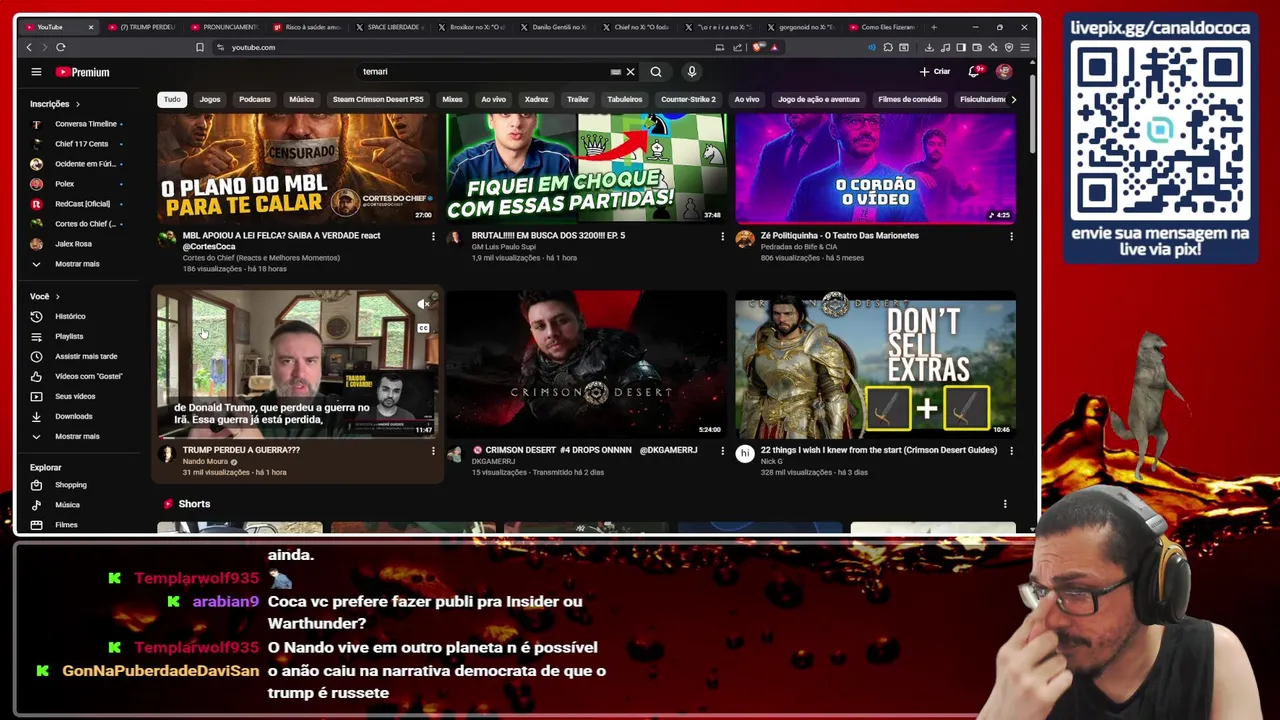1280x720 pixels.
Task: Go back with the browser back arrow
Action: (29, 47)
